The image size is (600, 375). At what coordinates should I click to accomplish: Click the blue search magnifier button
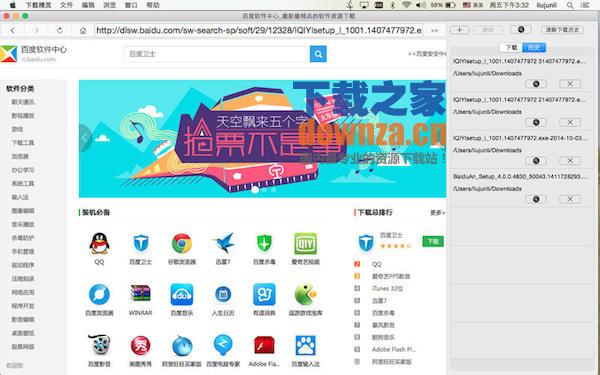(x=318, y=54)
